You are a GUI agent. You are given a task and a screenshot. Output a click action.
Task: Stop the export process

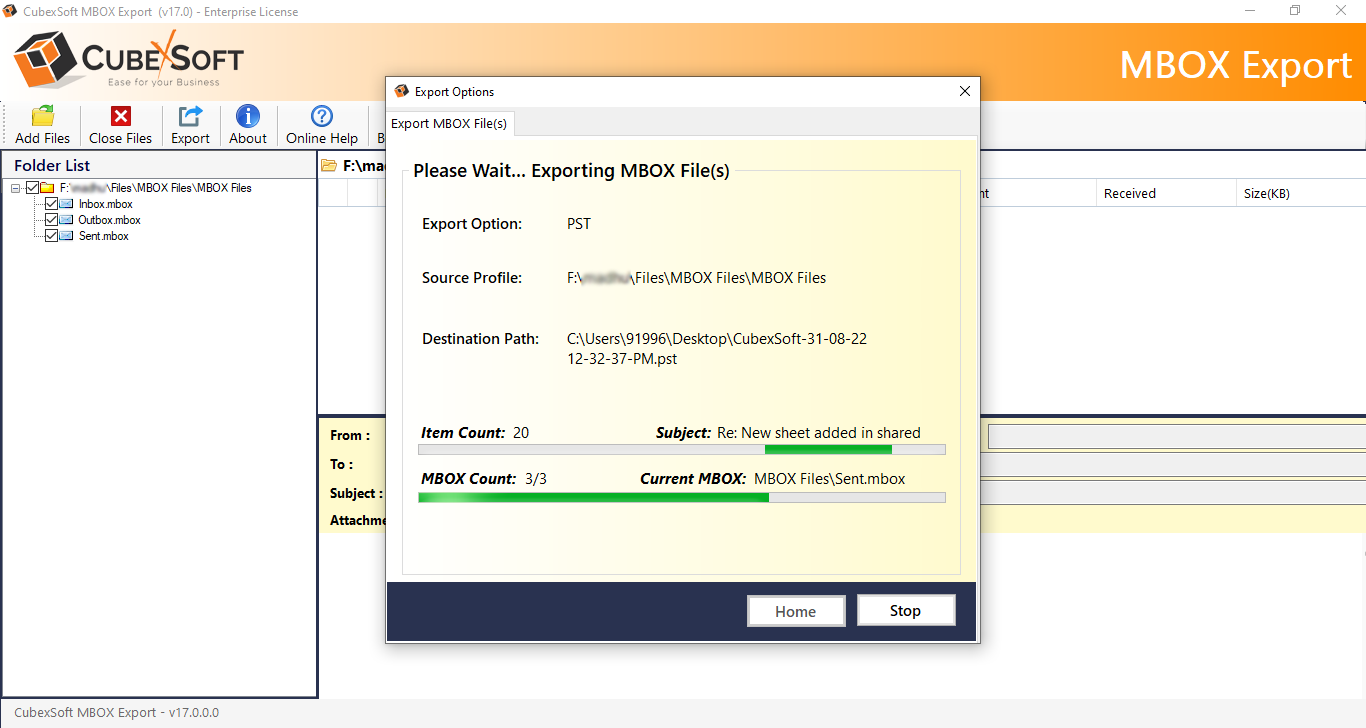[905, 610]
